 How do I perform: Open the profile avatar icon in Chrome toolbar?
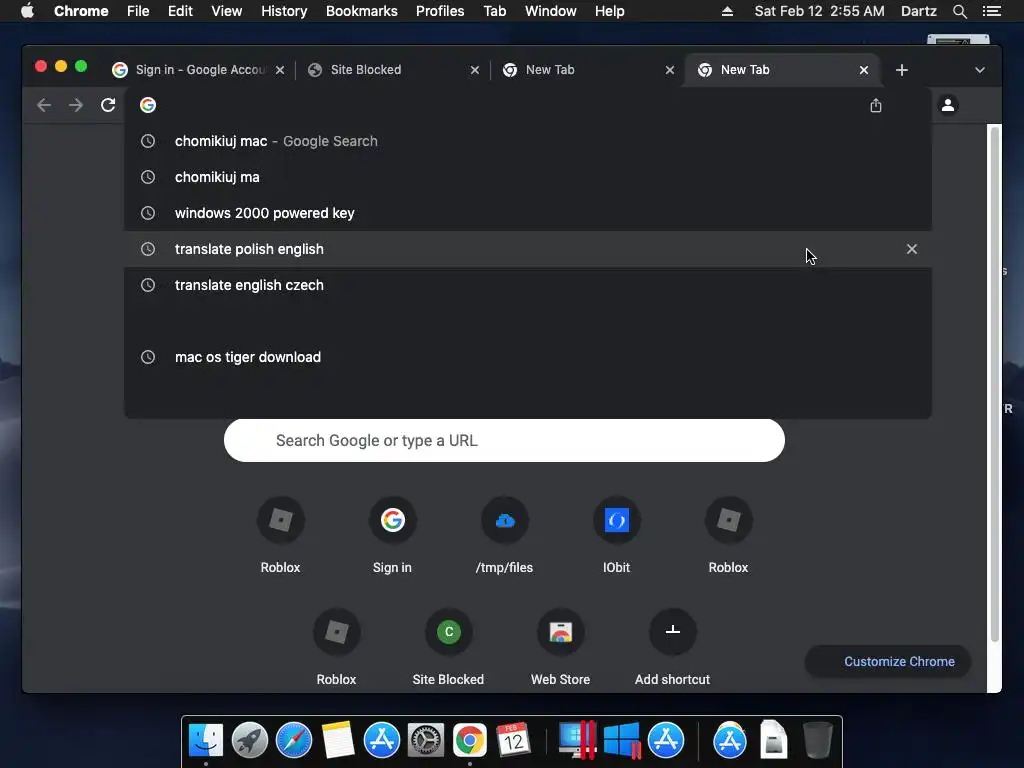(948, 105)
